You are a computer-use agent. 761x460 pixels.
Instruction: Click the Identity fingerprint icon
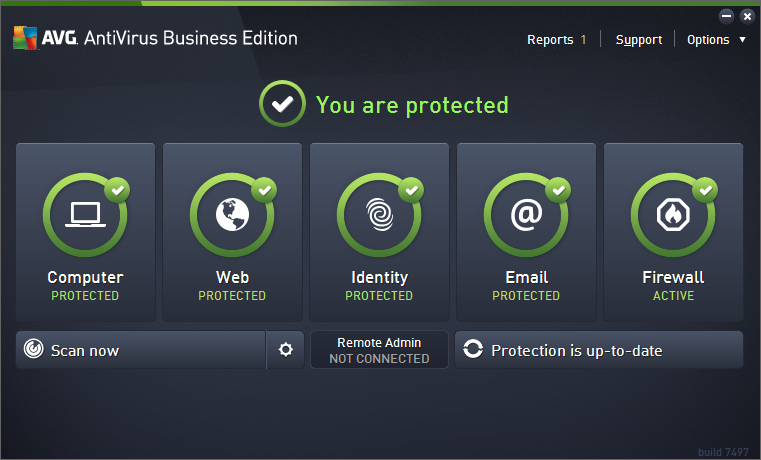[379, 215]
